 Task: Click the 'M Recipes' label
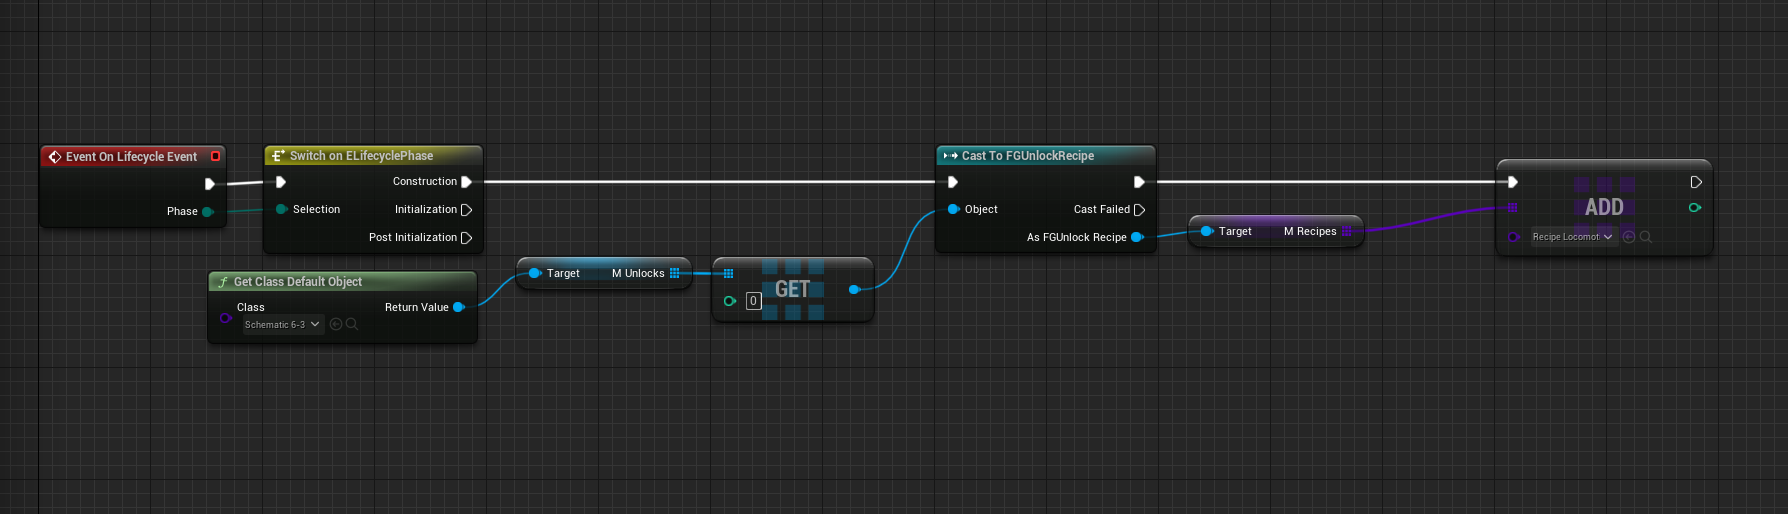pyautogui.click(x=1310, y=232)
